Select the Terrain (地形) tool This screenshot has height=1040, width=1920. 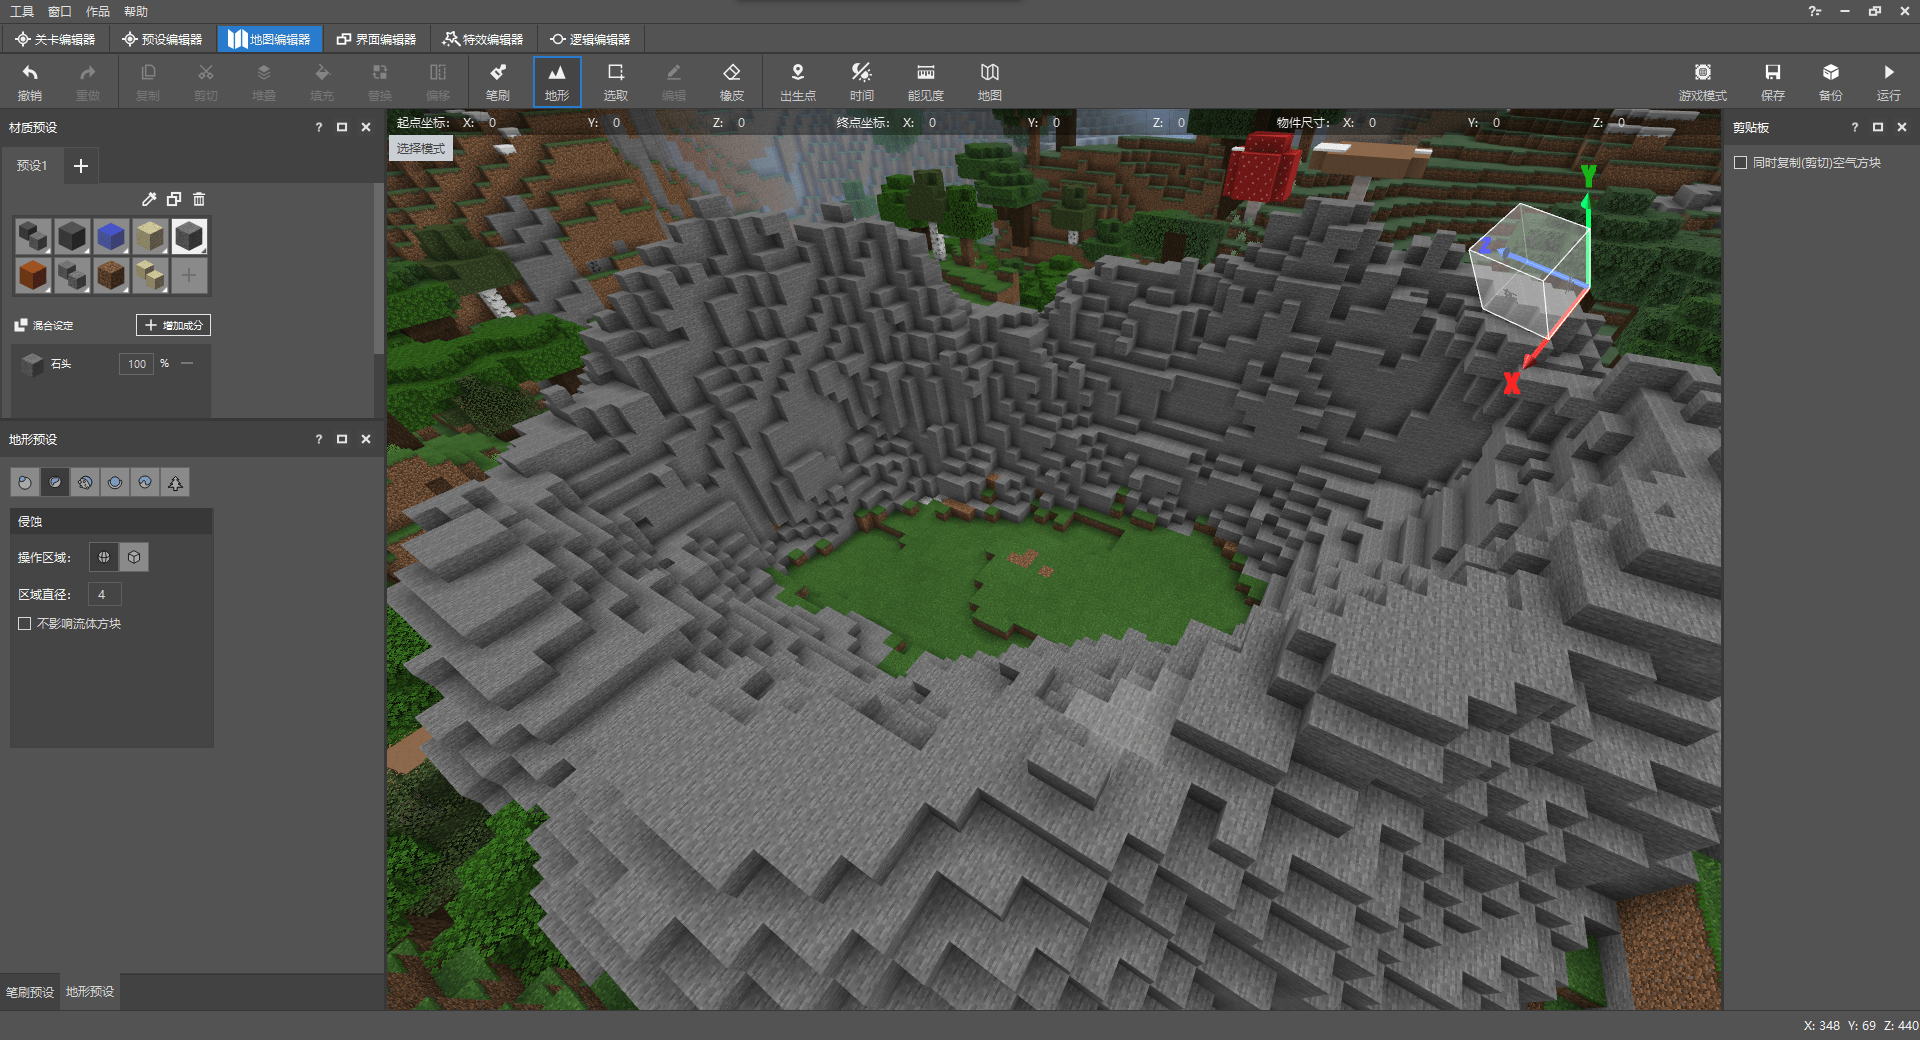[x=557, y=81]
